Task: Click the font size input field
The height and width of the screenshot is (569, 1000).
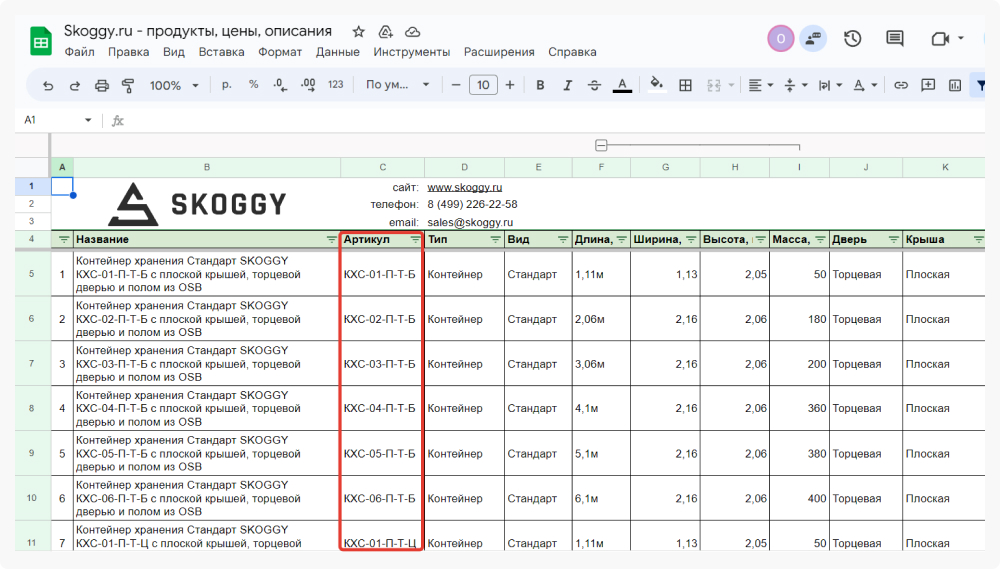Action: pos(483,86)
